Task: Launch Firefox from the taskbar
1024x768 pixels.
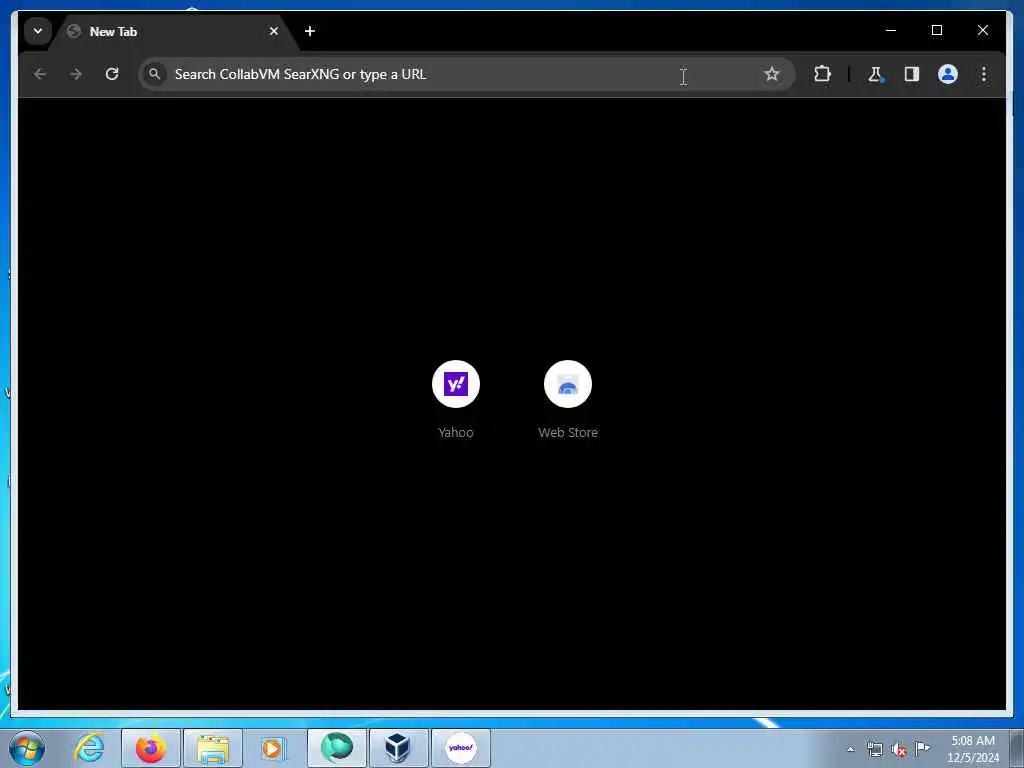Action: point(151,748)
